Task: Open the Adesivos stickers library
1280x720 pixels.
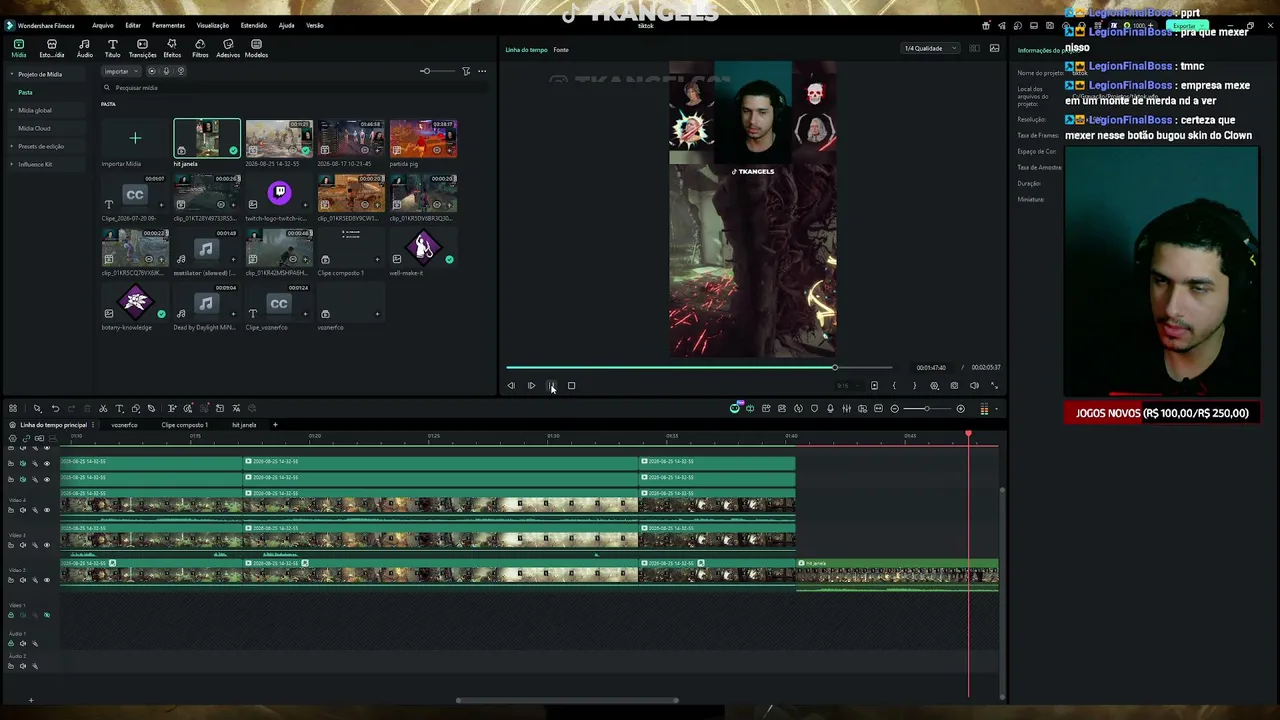Action: pyautogui.click(x=228, y=48)
